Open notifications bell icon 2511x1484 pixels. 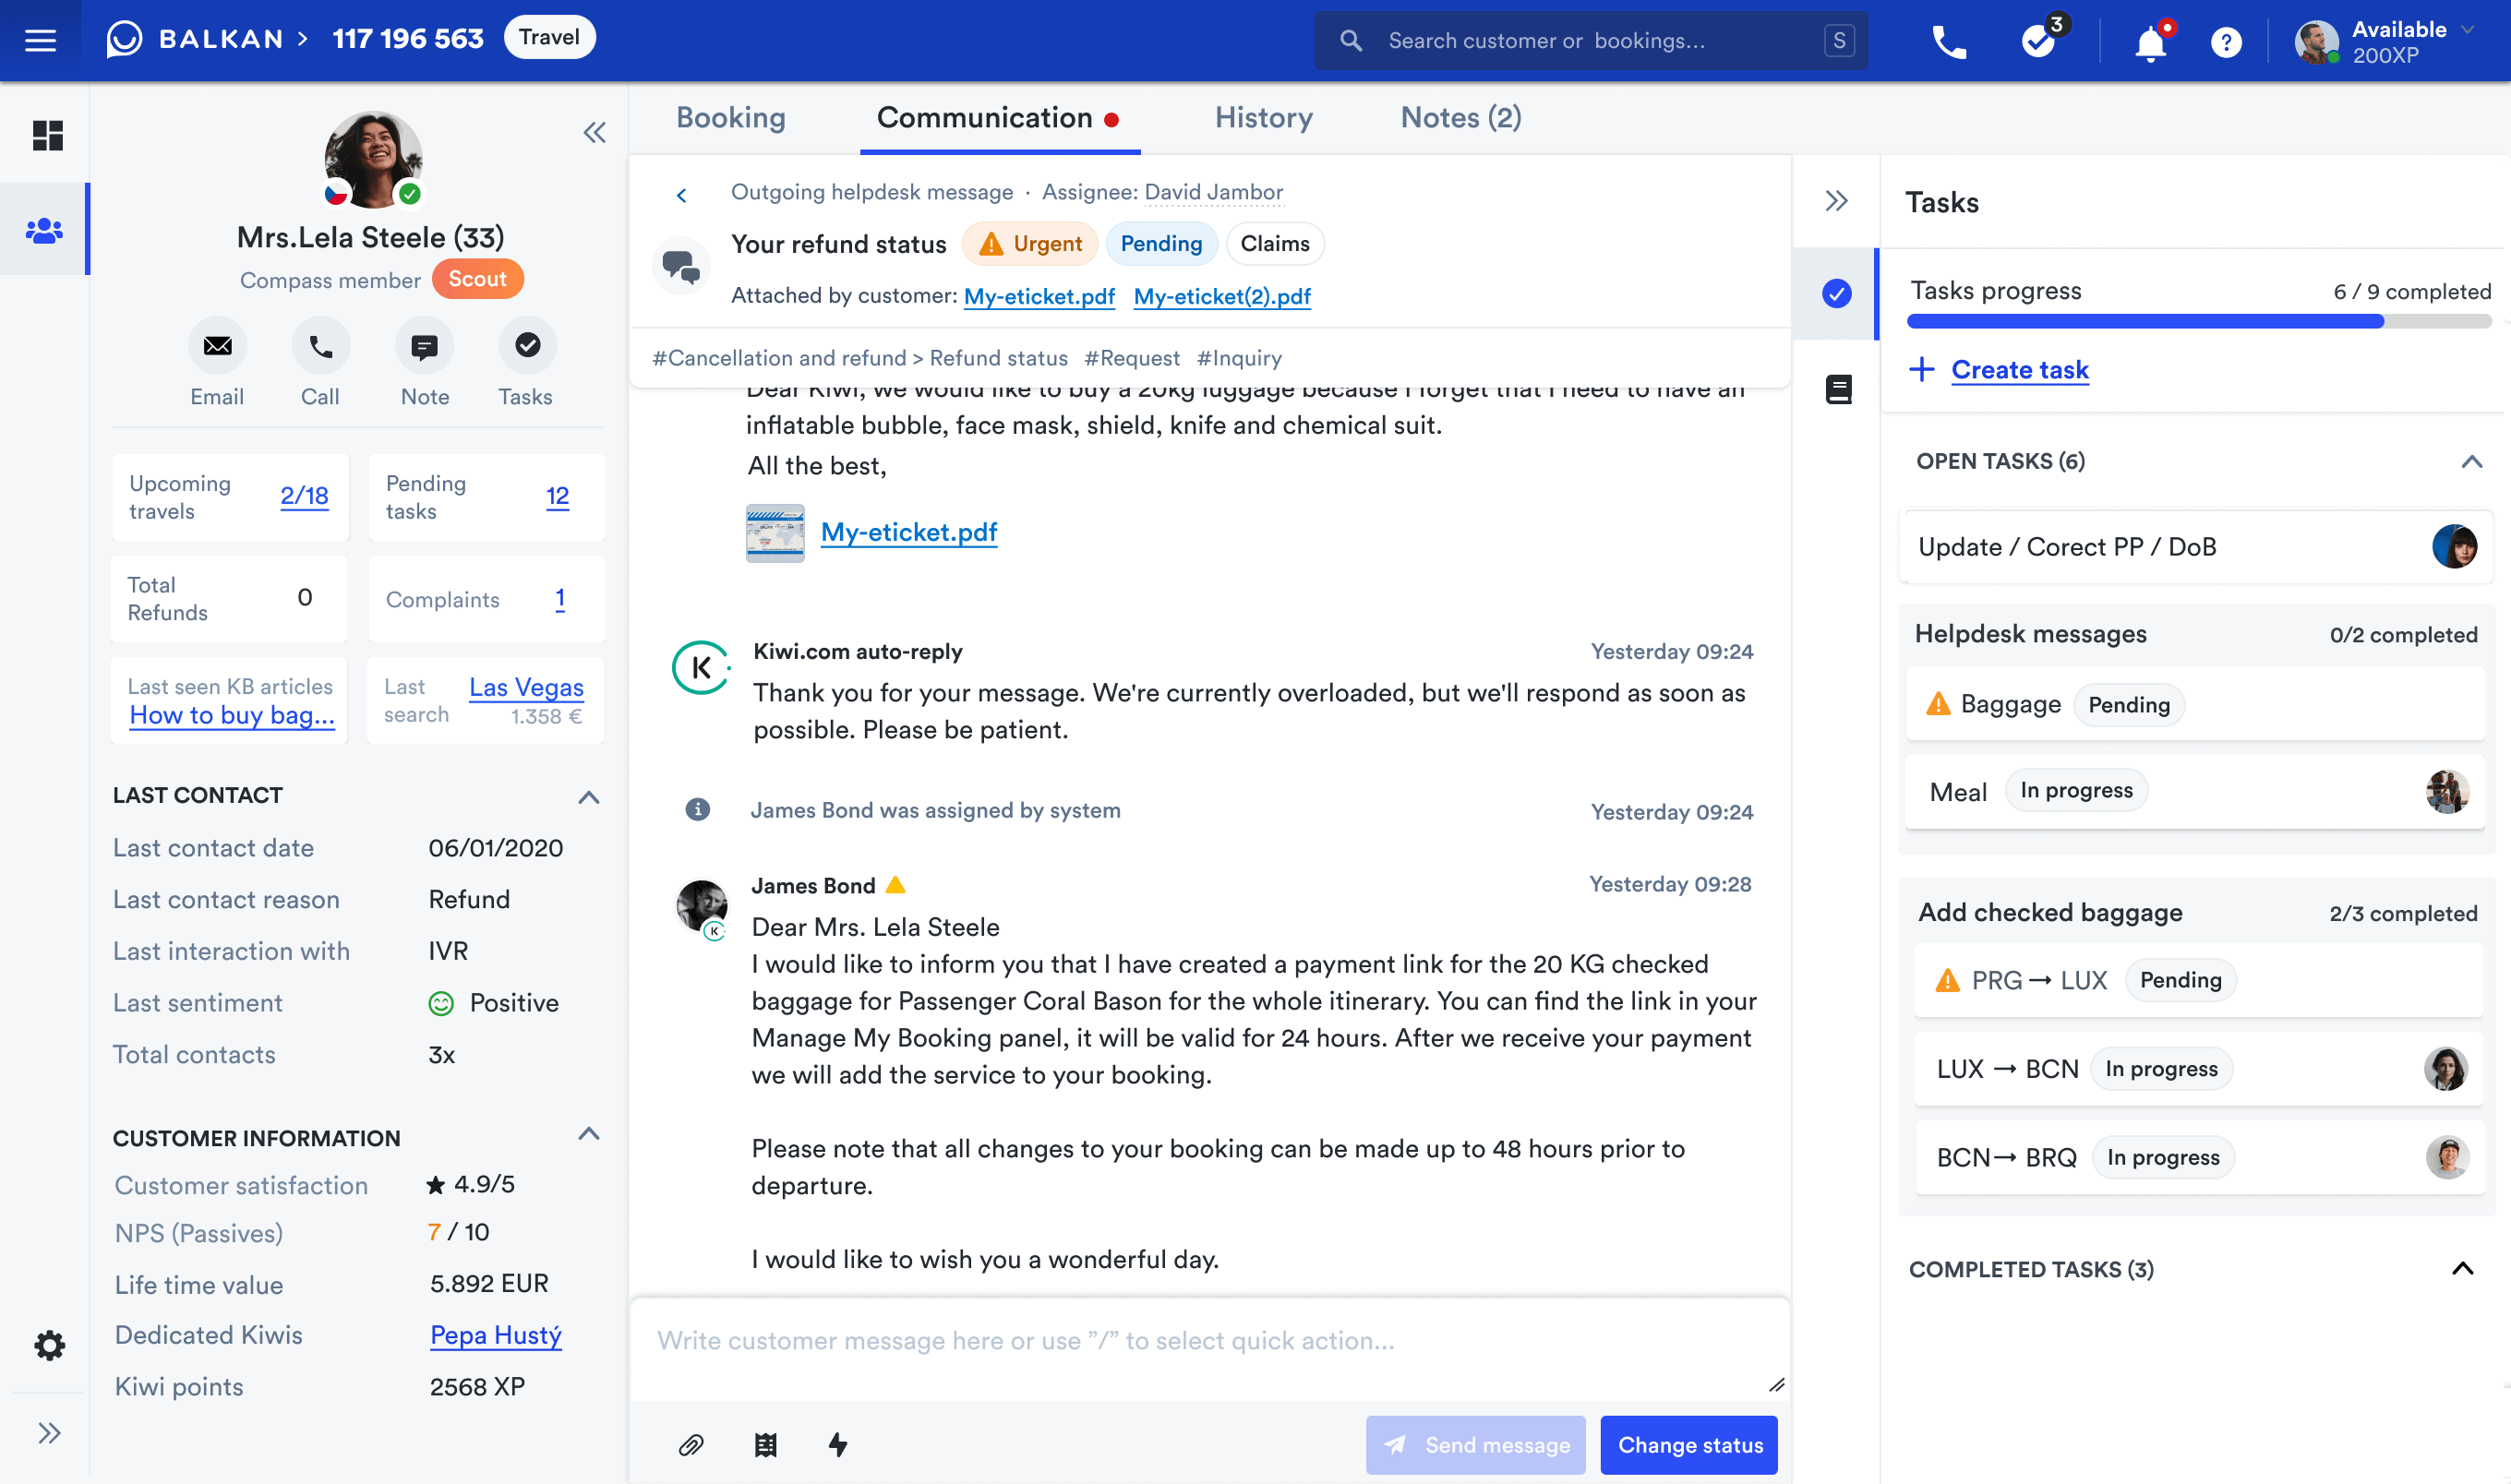[x=2150, y=43]
